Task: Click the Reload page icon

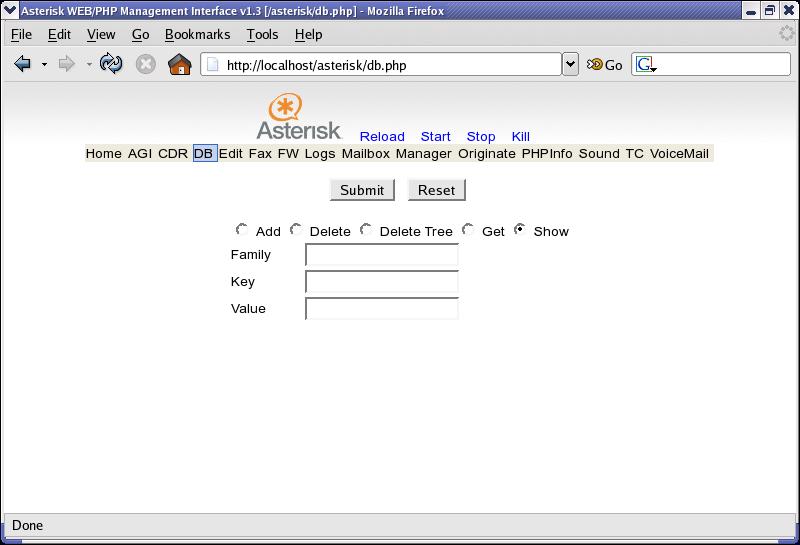Action: (111, 65)
